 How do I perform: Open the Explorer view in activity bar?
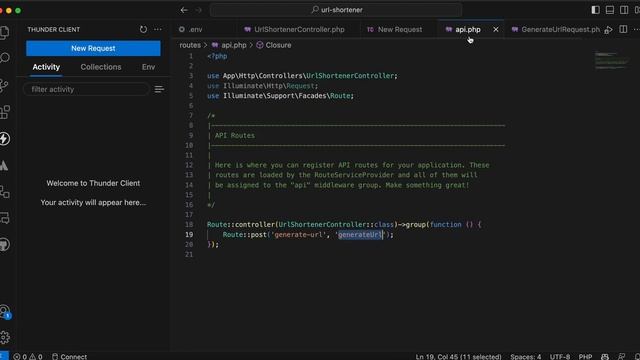[x=4, y=32]
